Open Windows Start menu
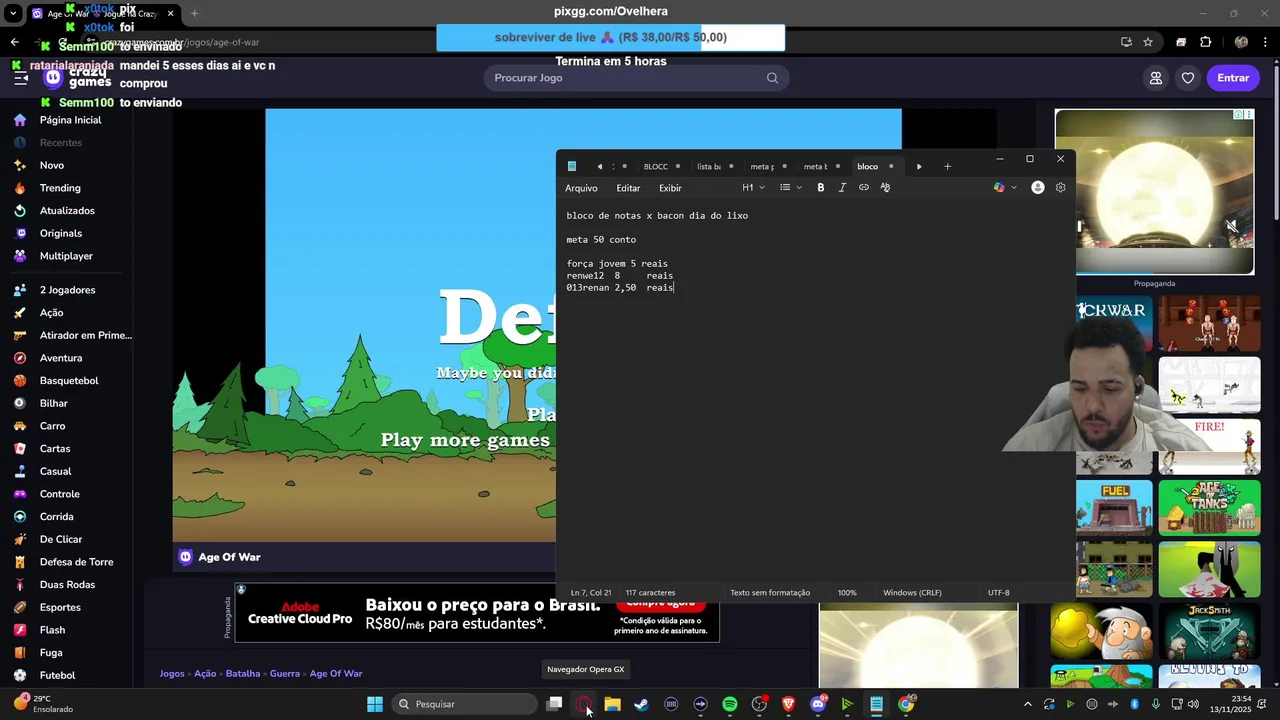This screenshot has width=1280, height=720. [x=375, y=704]
